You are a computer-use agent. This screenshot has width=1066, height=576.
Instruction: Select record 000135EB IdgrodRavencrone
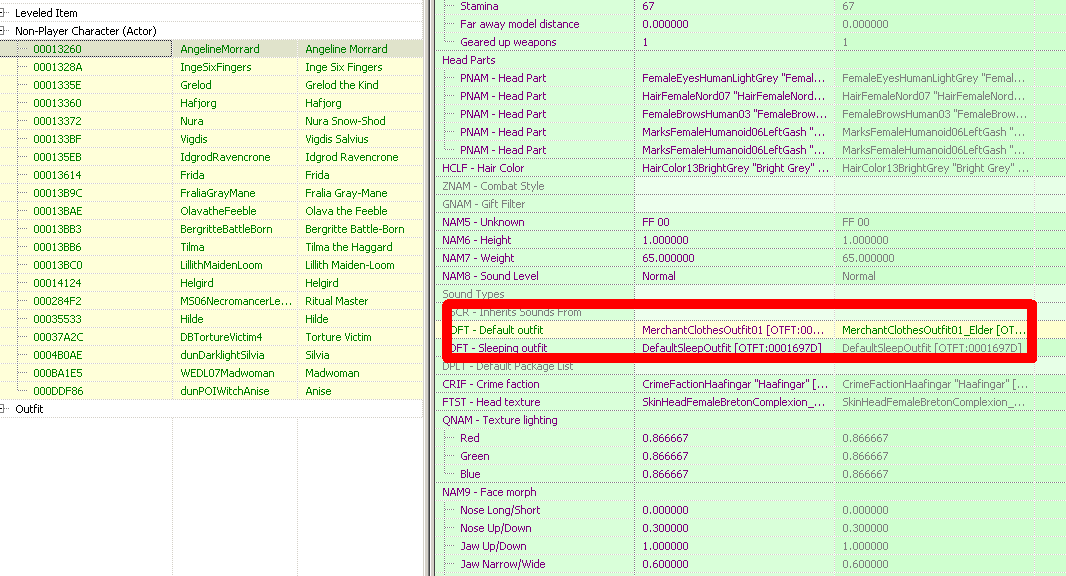211,157
